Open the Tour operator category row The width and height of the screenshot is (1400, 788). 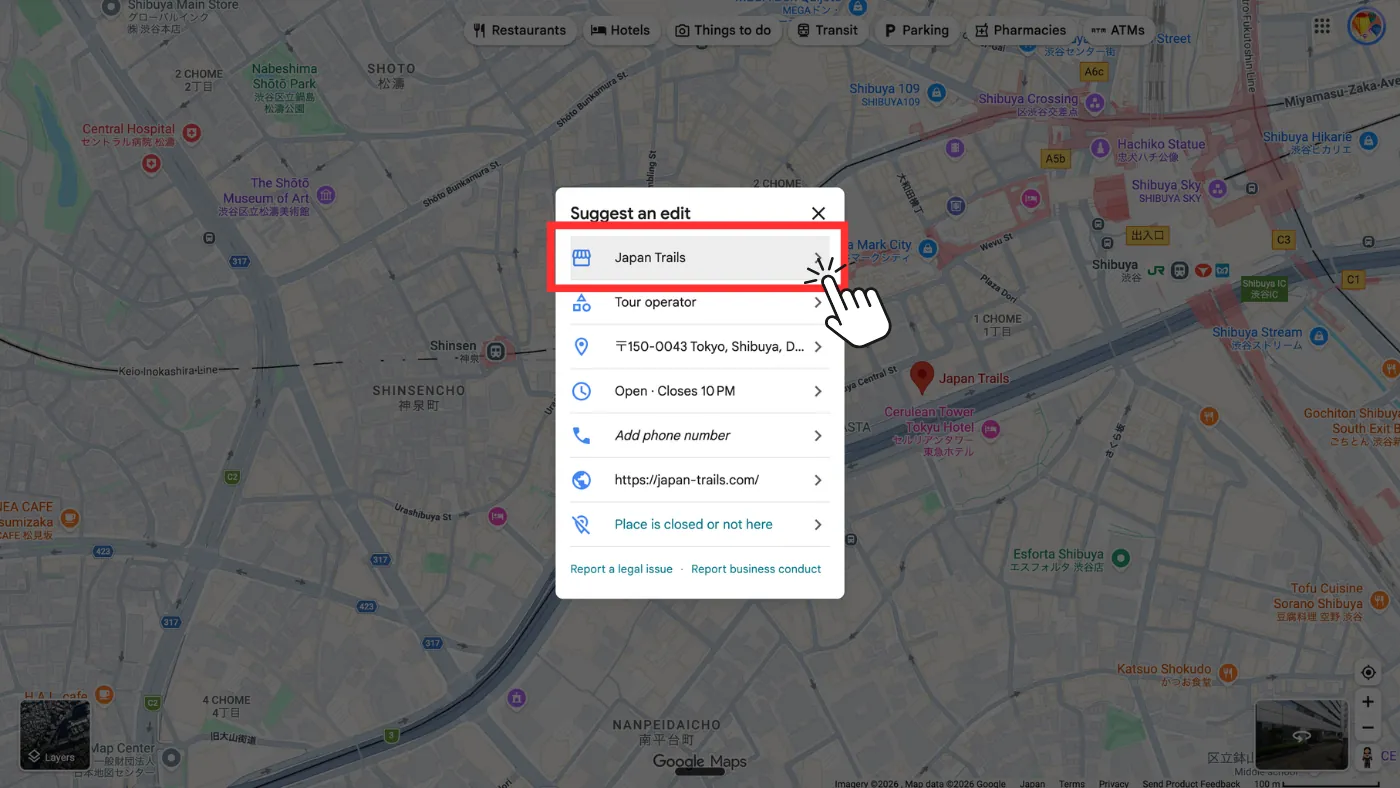[x=700, y=302]
